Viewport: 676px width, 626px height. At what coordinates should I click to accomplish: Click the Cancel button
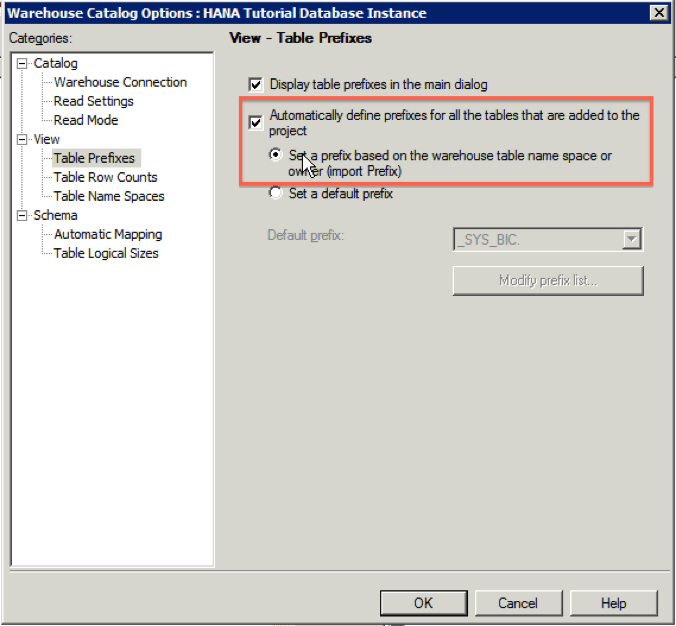518,603
